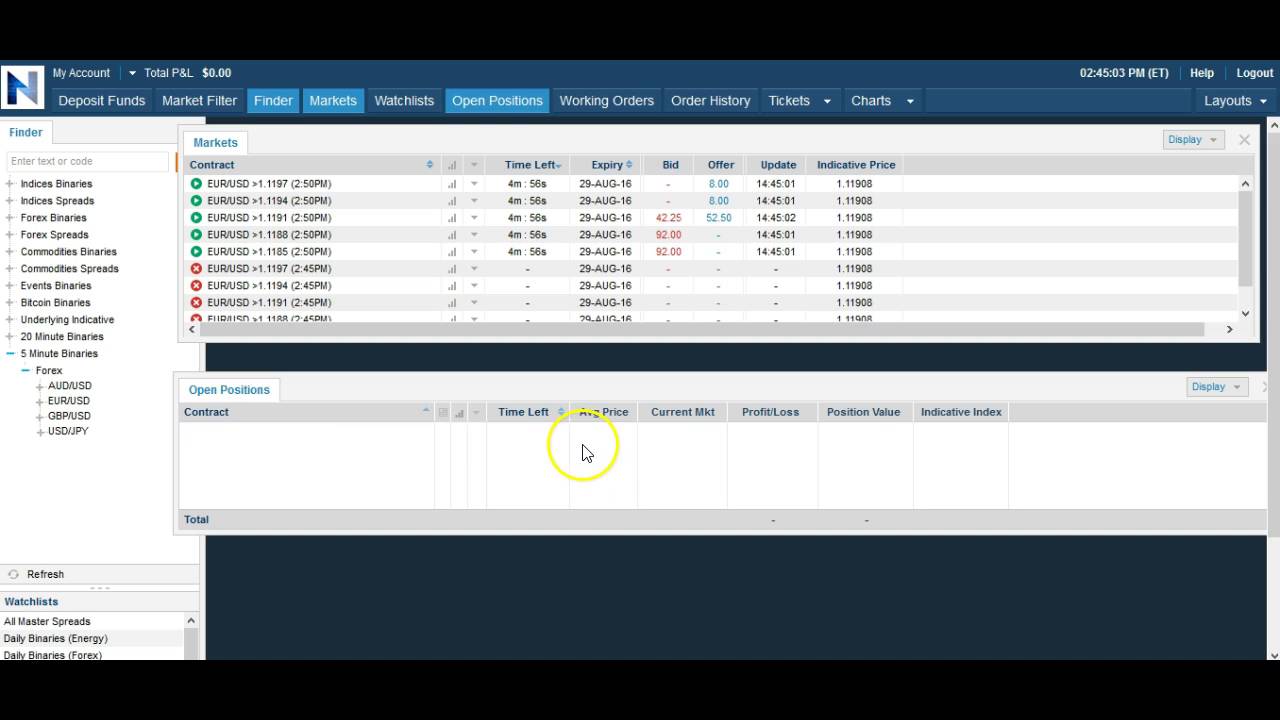Open chart icon for EUR/USD >1.1188 (2:50PM)
Viewport: 1280px width, 720px height.
pos(452,235)
